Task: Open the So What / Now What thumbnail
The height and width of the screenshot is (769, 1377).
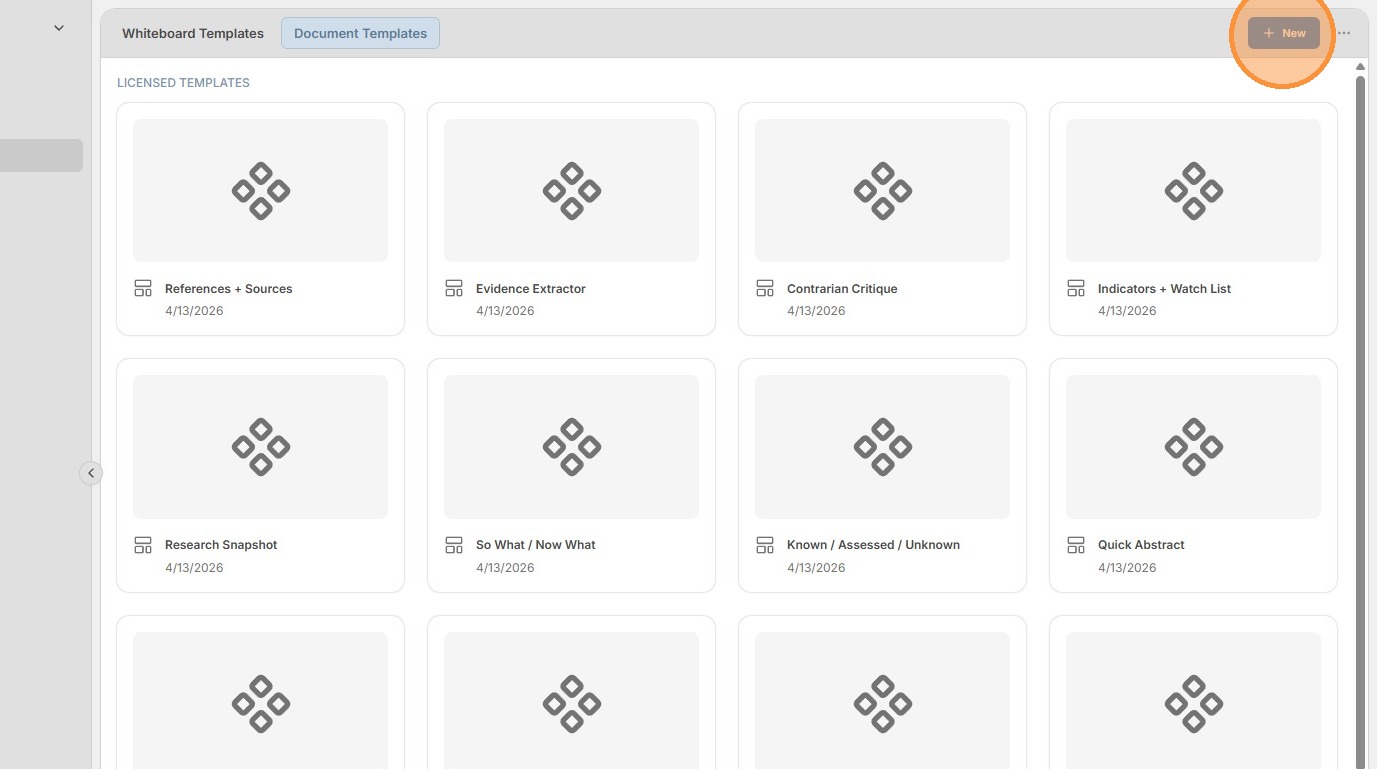Action: pos(571,447)
